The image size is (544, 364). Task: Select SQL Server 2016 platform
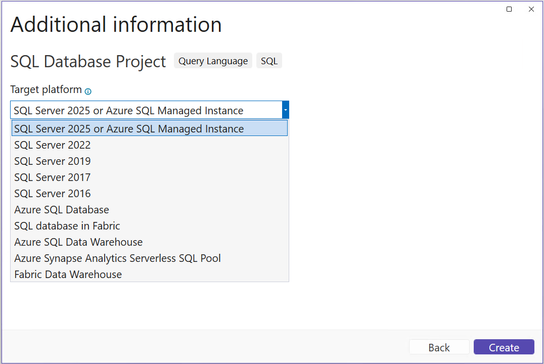[x=150, y=193]
